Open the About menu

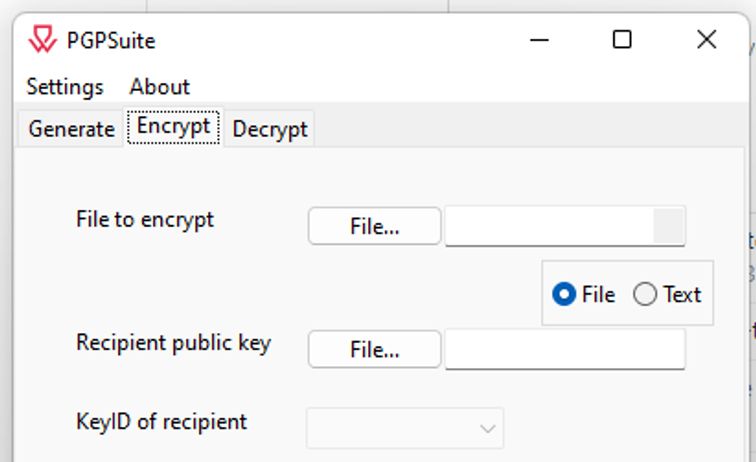point(159,87)
